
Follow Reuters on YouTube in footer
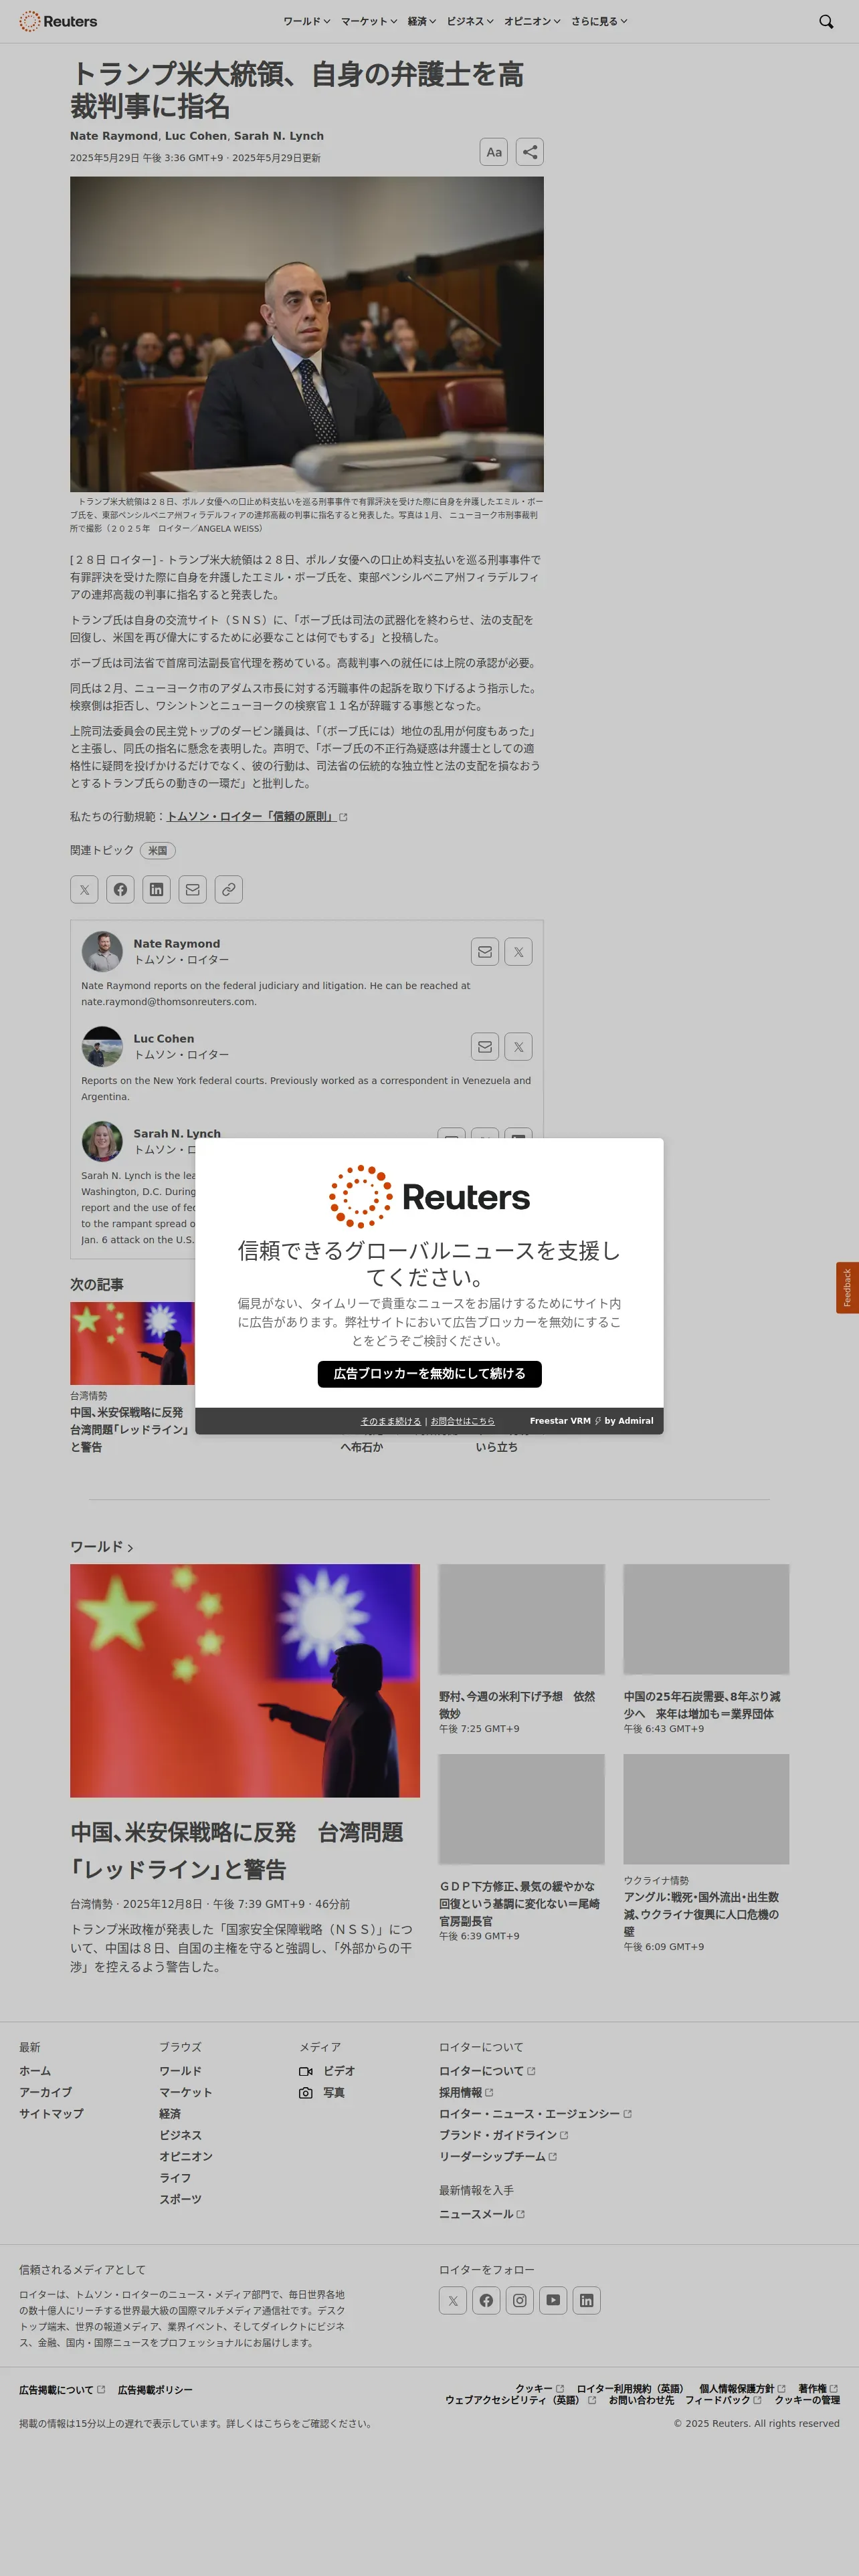pyautogui.click(x=553, y=2300)
